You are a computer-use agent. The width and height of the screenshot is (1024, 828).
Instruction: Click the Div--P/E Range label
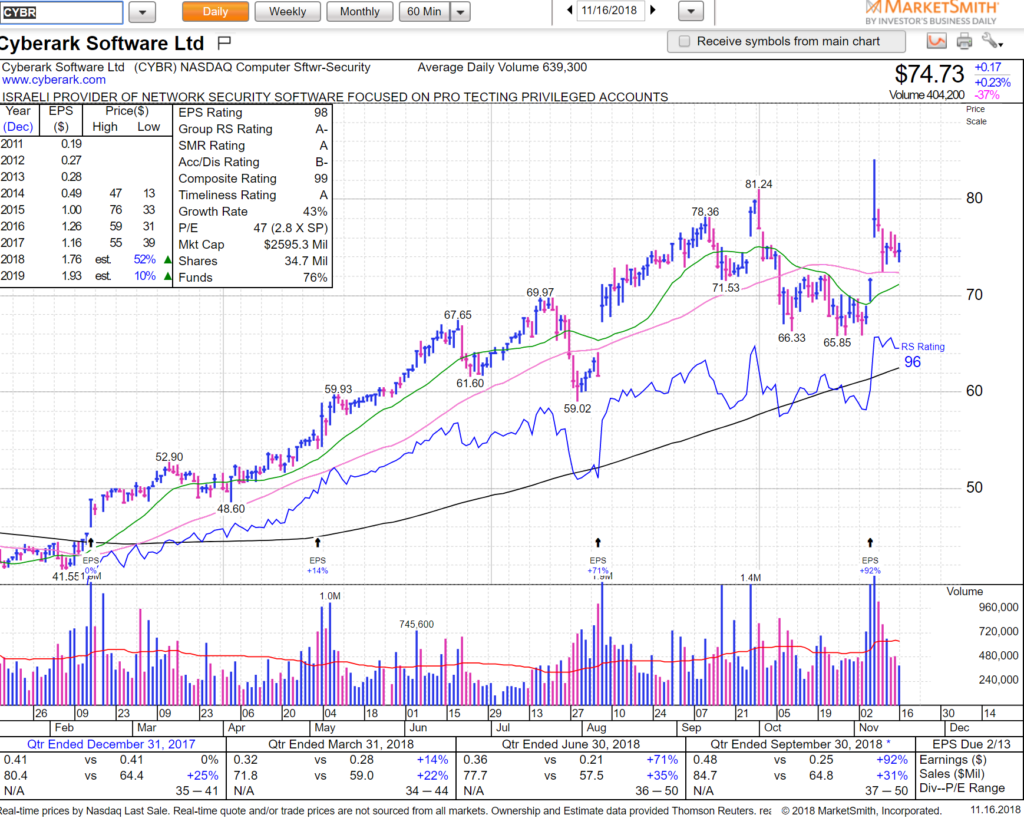(x=962, y=788)
